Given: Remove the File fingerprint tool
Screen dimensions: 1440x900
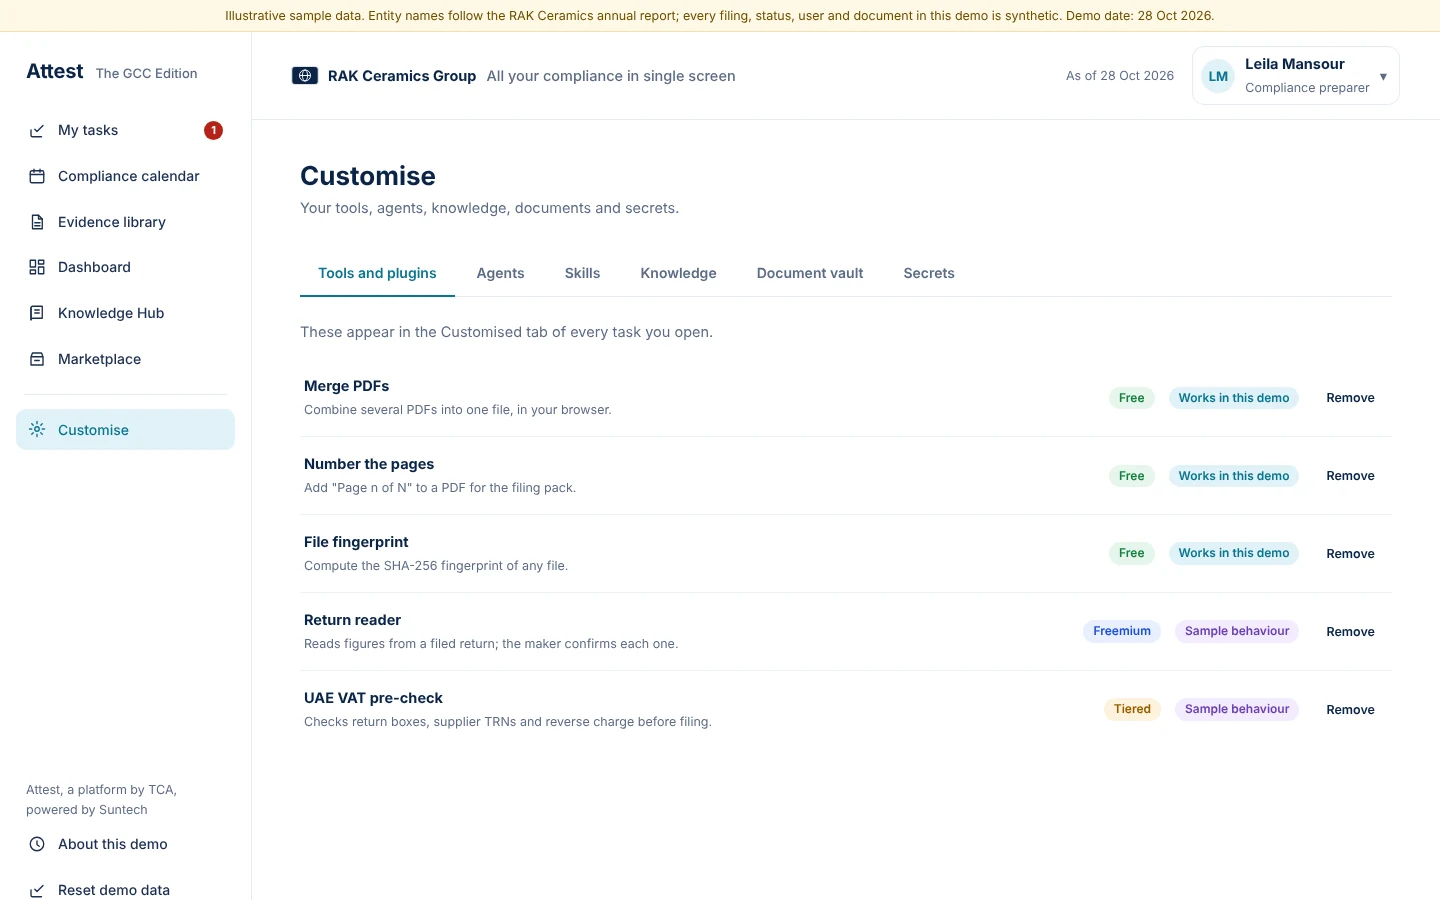Looking at the screenshot, I should [x=1350, y=554].
